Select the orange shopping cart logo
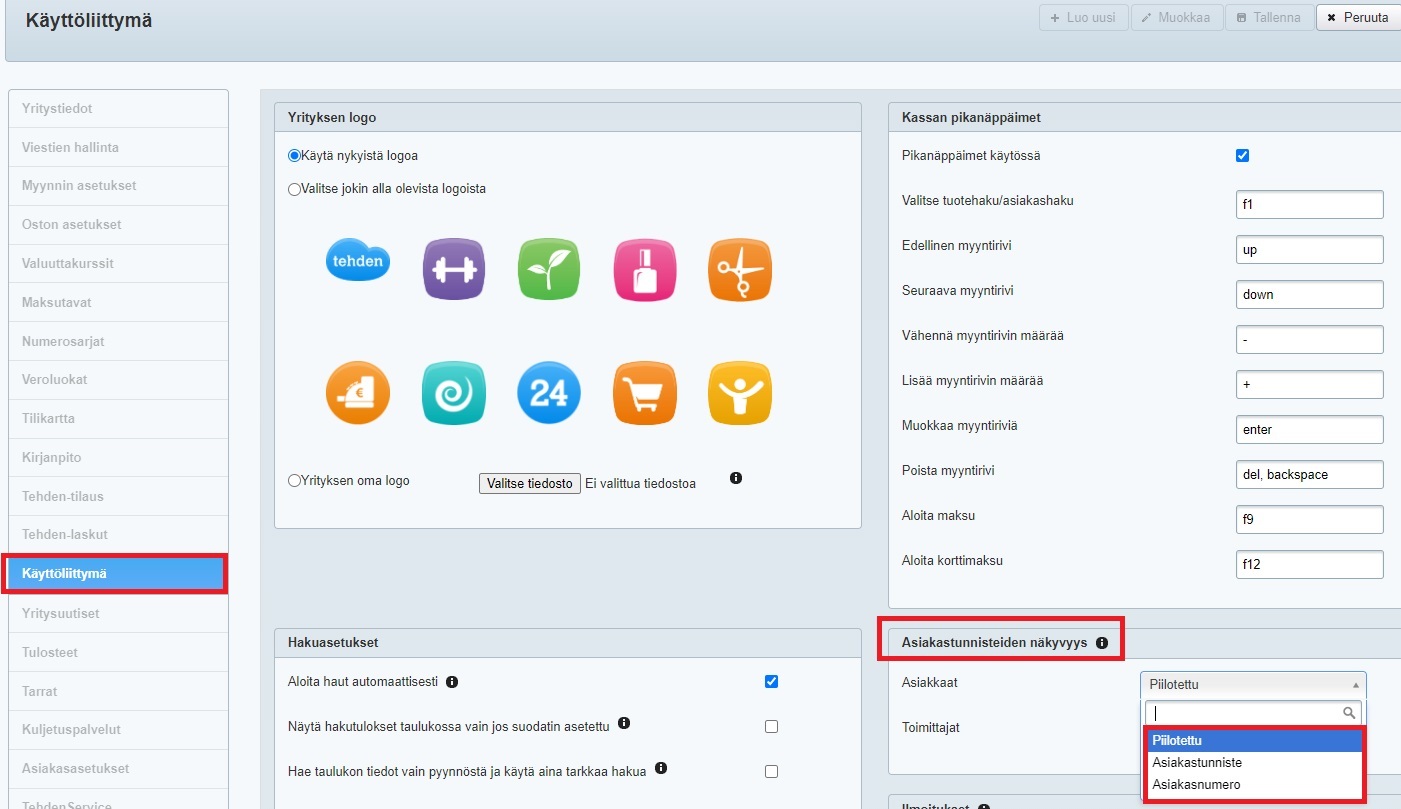Screen dimensions: 1401x809 (x=645, y=392)
